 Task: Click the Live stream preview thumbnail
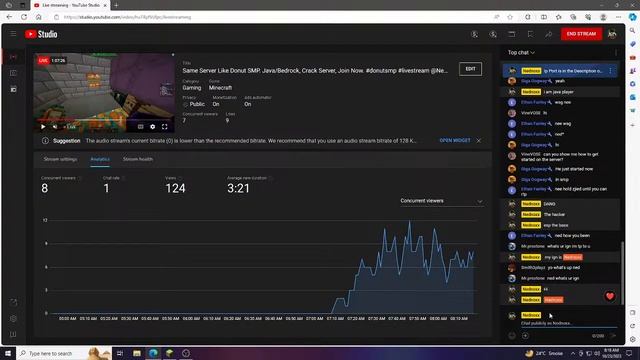point(104,92)
